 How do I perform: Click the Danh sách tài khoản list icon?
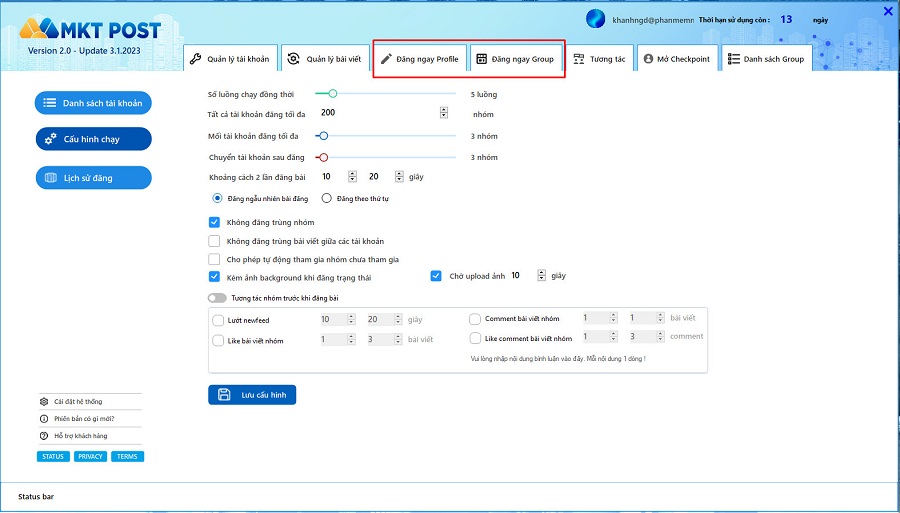[50, 103]
